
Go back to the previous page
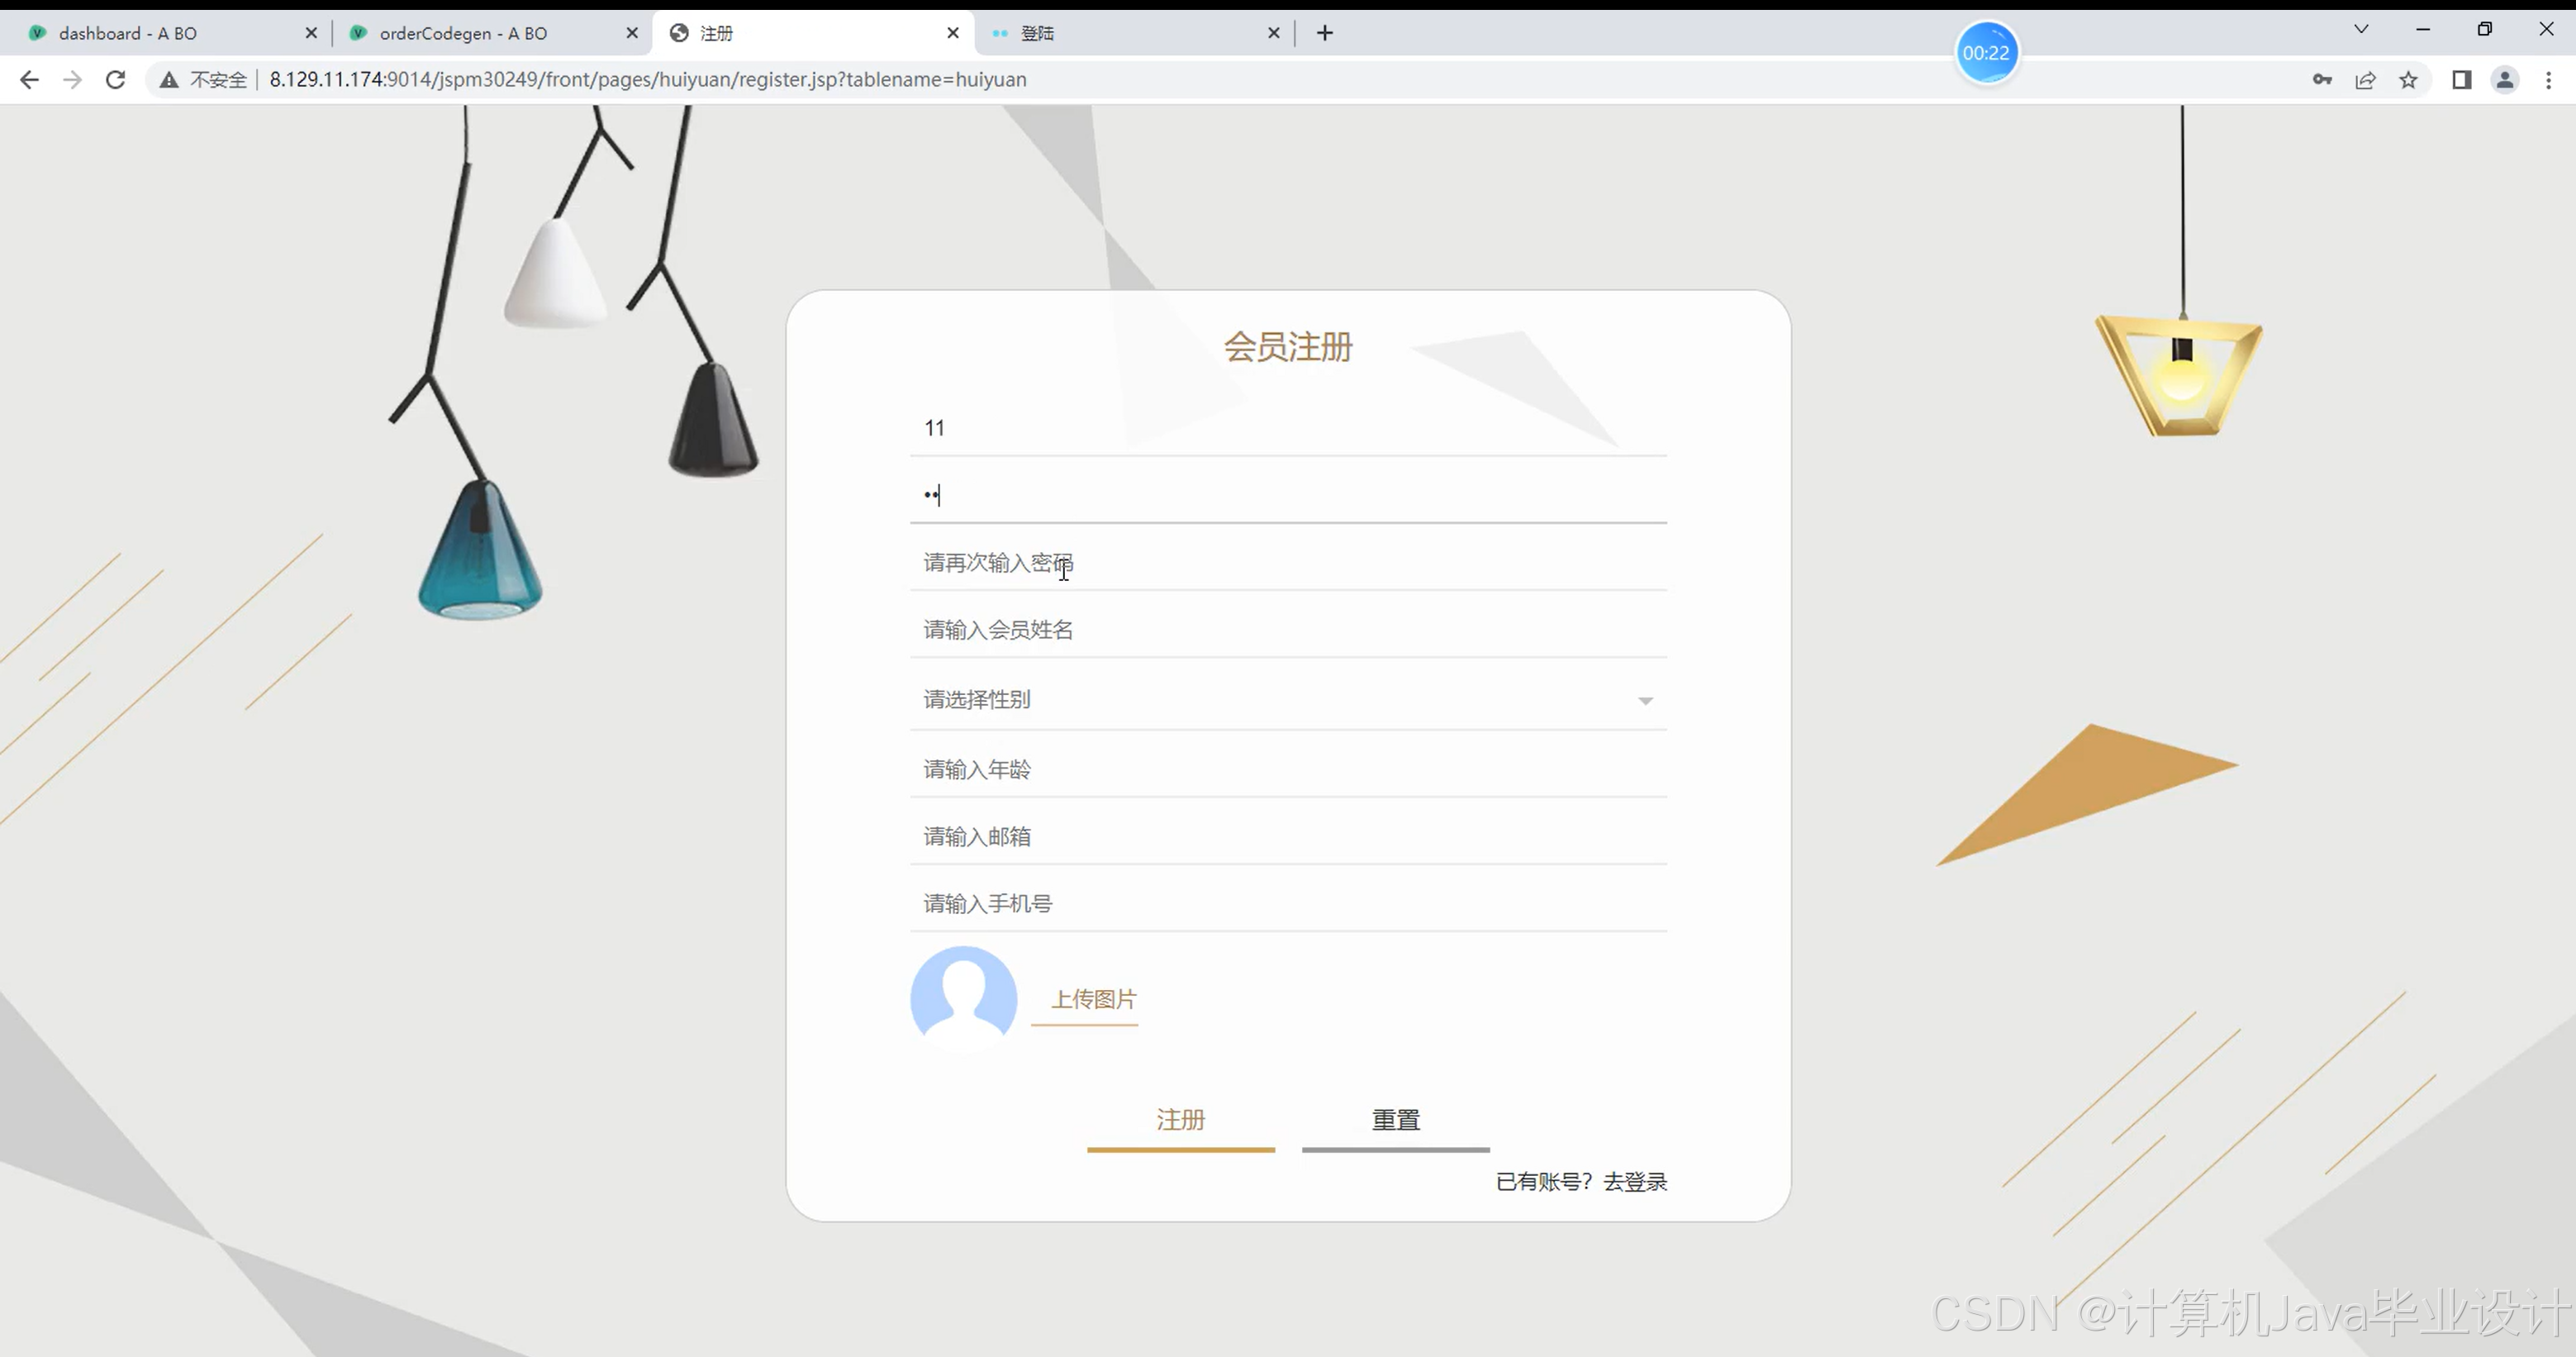click(x=29, y=80)
